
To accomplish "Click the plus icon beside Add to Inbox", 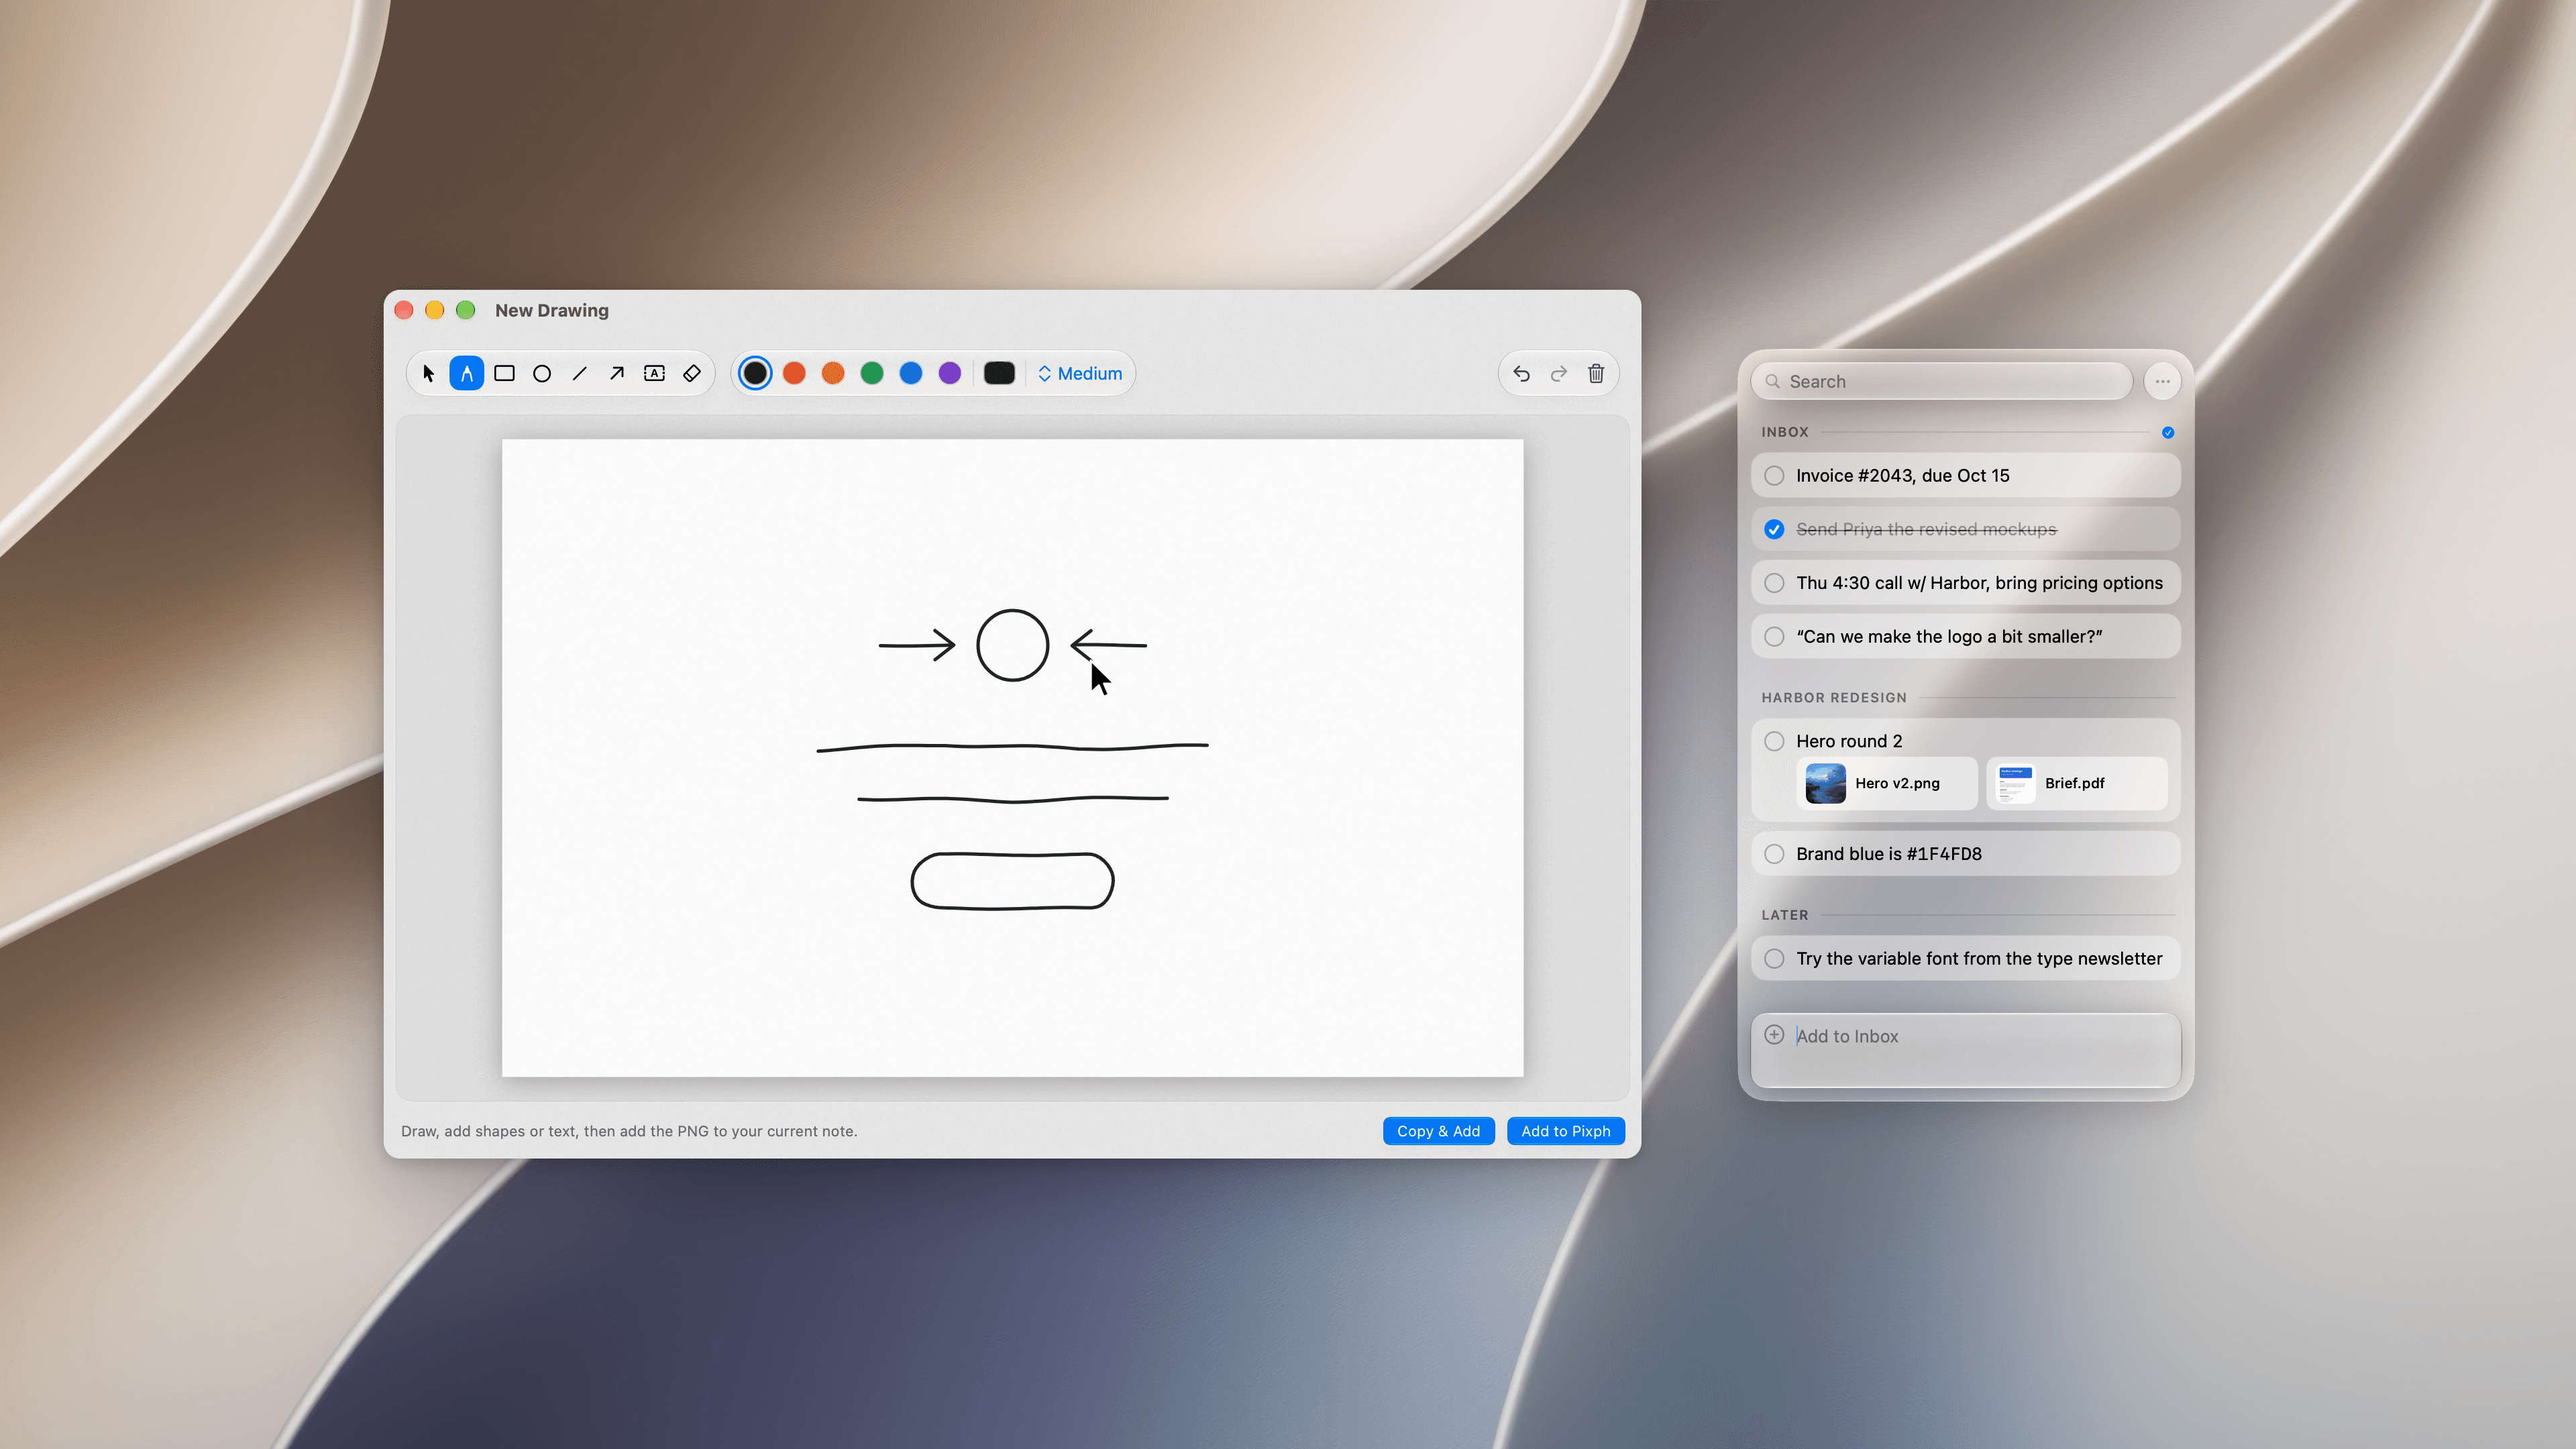I will pos(1774,1035).
